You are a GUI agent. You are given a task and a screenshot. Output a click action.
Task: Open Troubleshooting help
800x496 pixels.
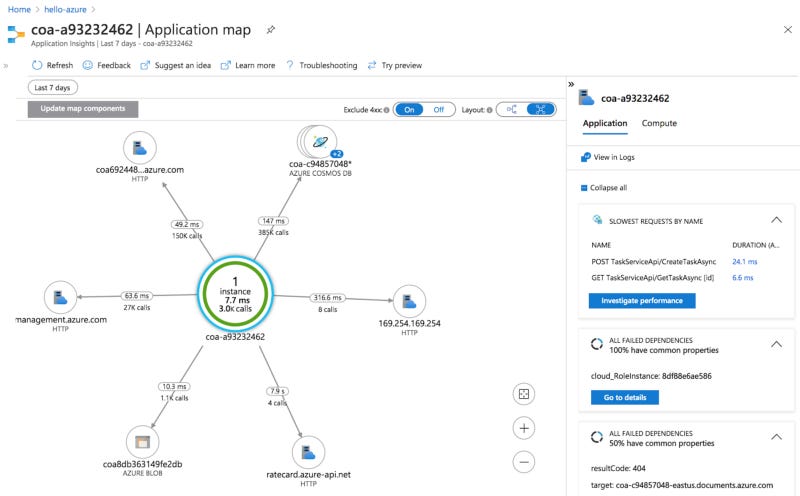click(x=322, y=65)
